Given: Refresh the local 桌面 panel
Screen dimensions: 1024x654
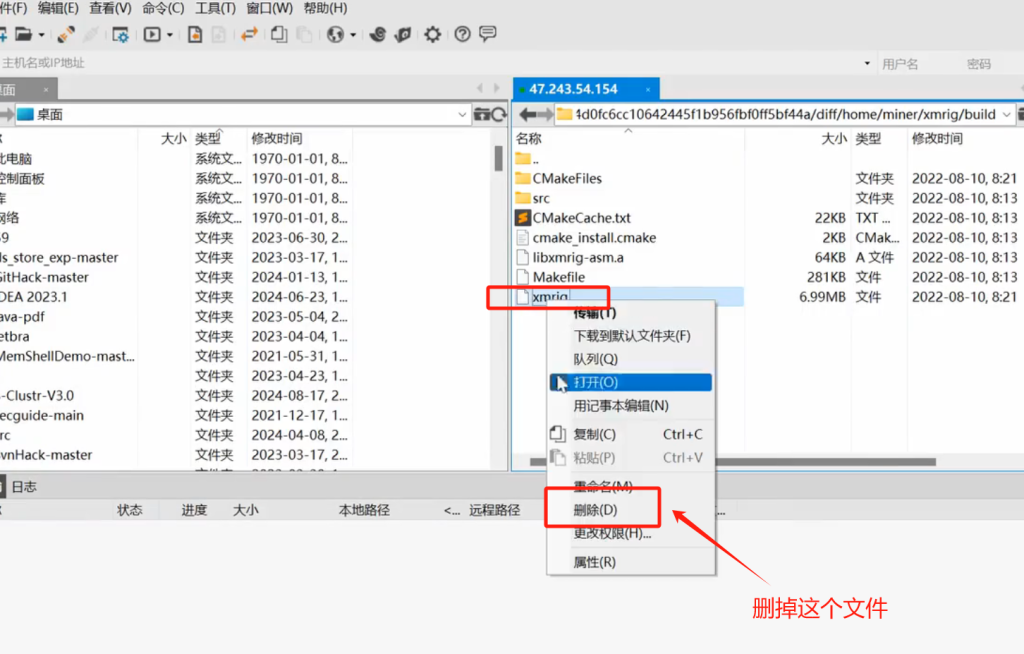Looking at the screenshot, I should point(499,114).
